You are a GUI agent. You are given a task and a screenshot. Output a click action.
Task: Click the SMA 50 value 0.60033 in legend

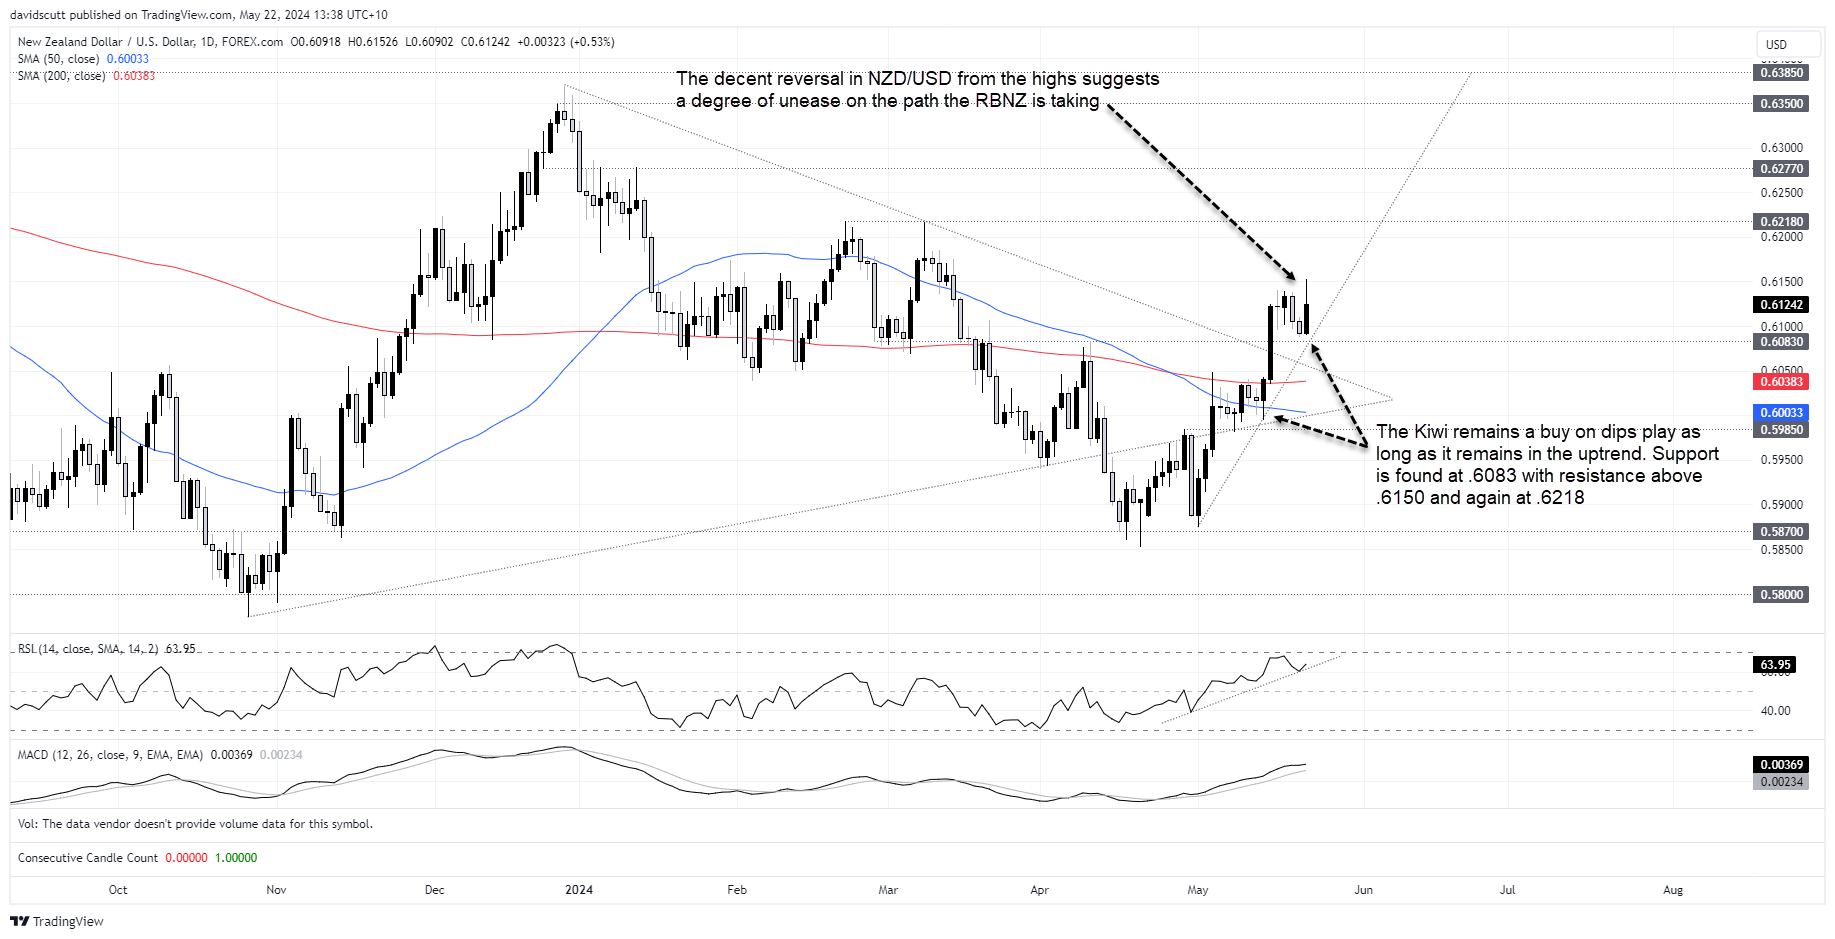[x=127, y=59]
